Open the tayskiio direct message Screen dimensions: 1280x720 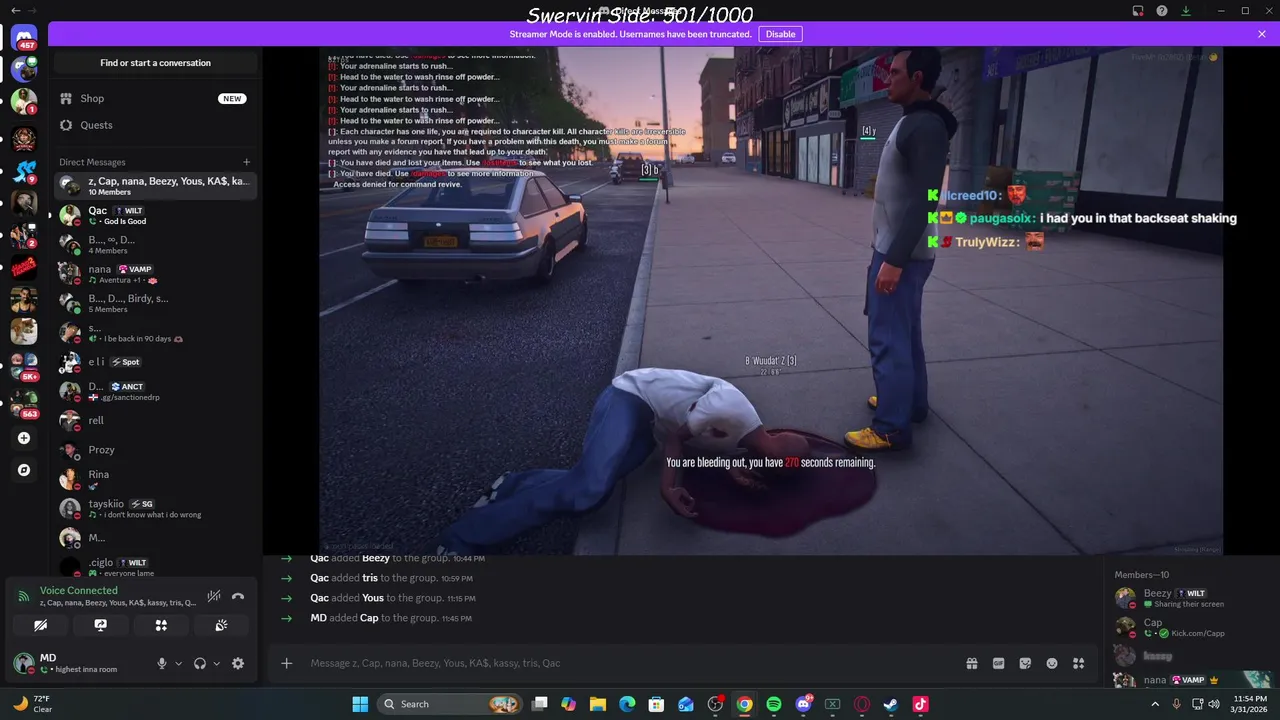click(155, 509)
